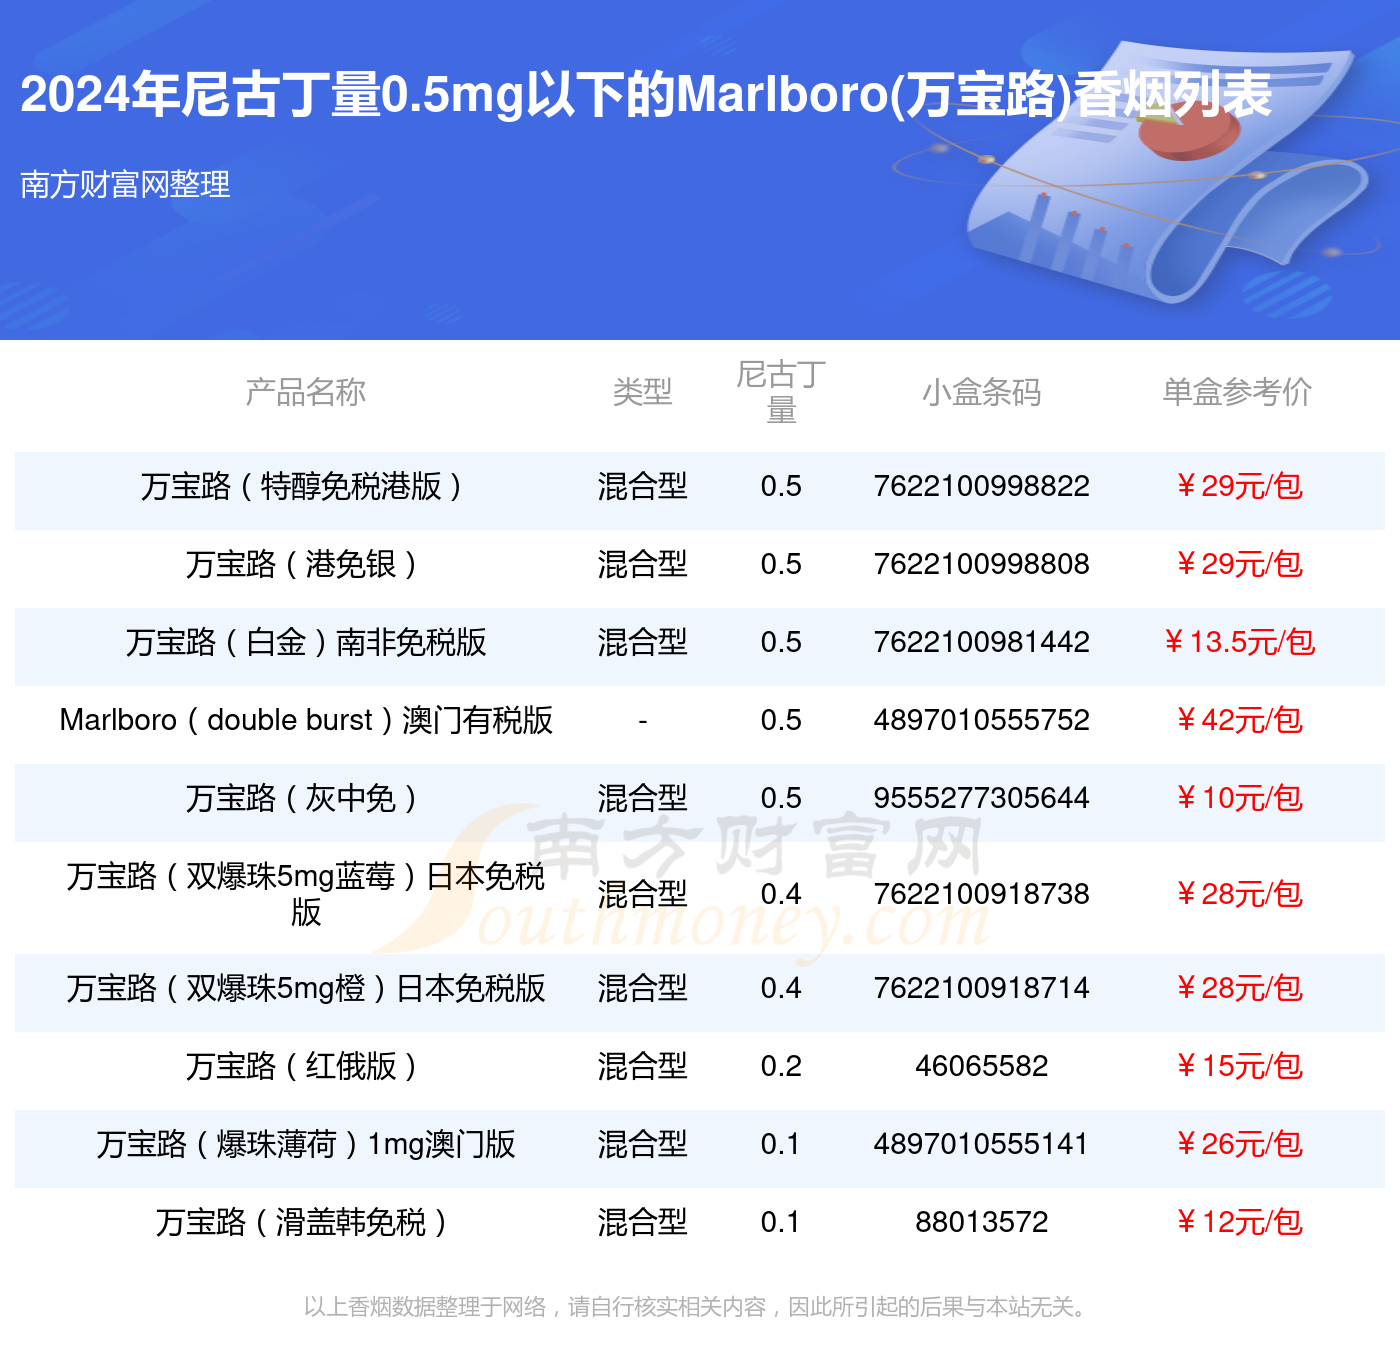
Task: Click the 产品名称 column header
Action: click(x=306, y=392)
